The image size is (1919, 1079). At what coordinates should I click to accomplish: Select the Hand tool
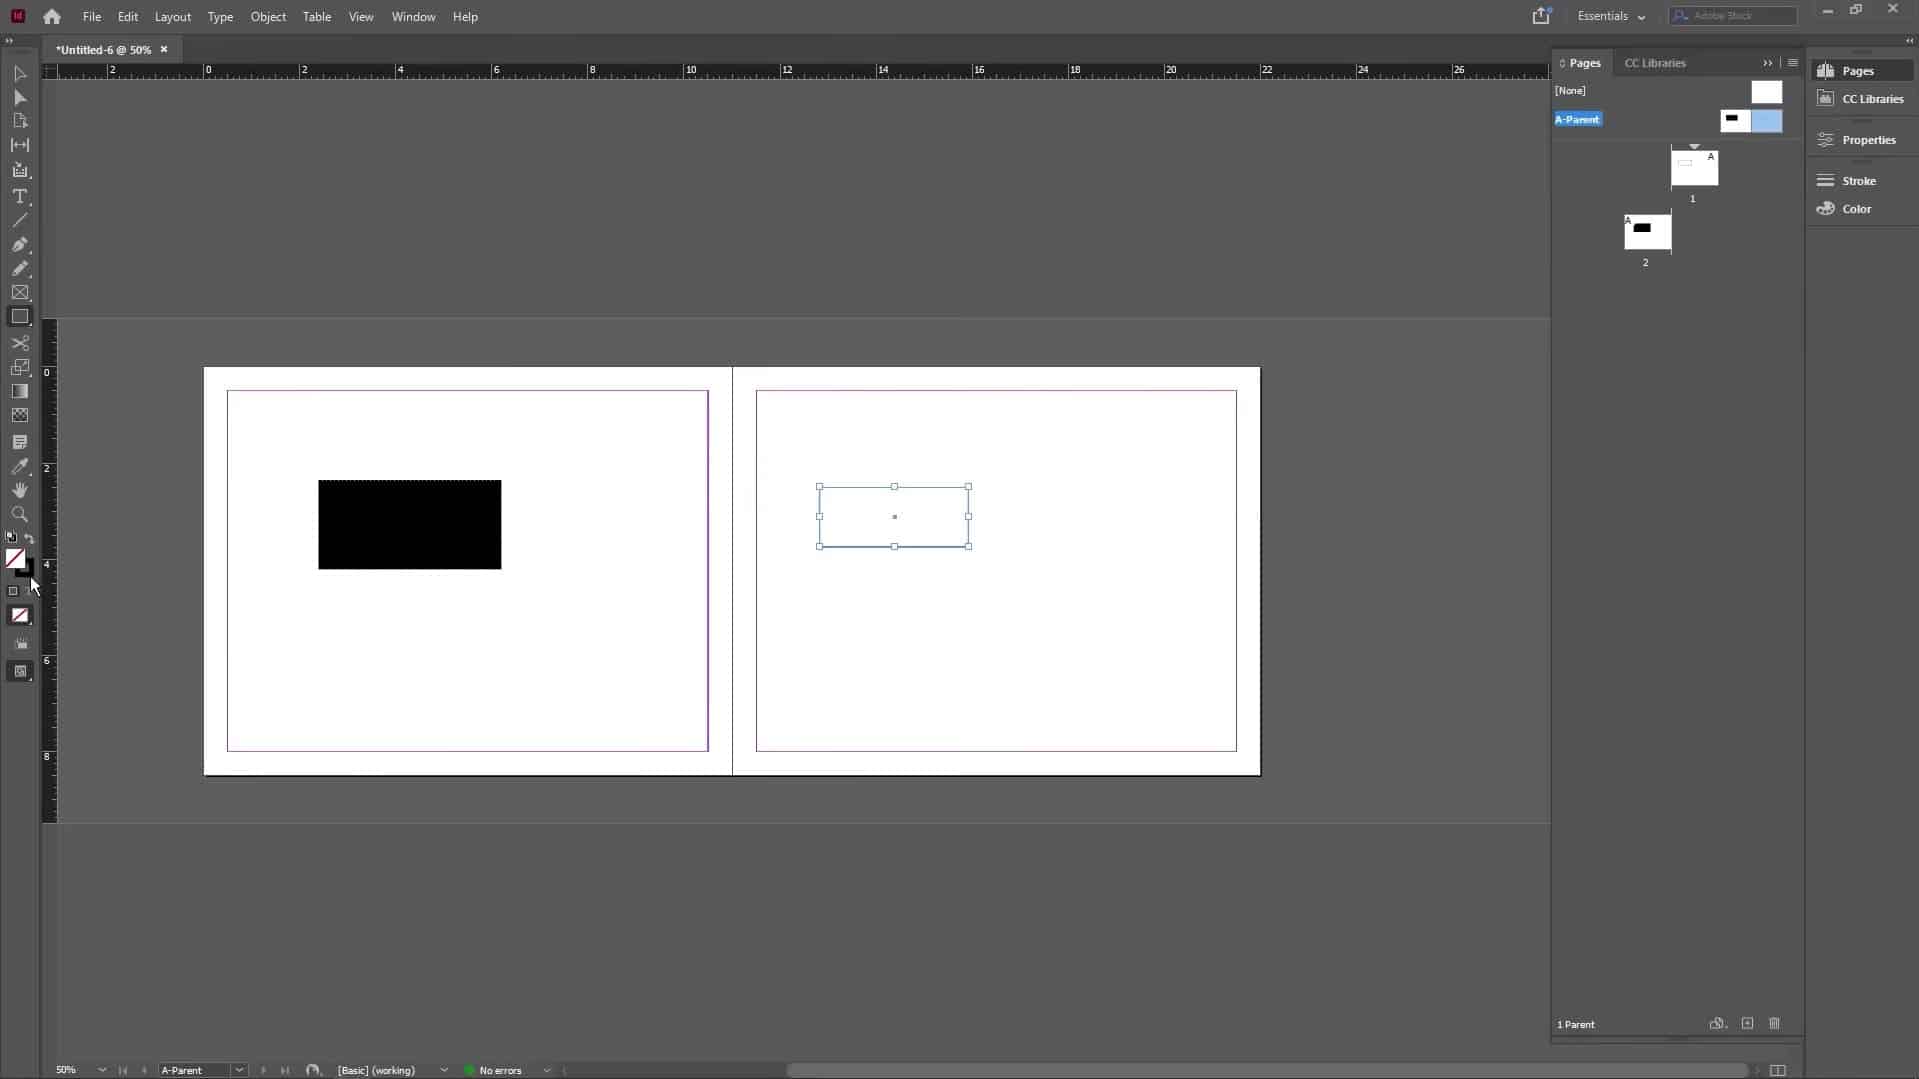click(x=20, y=491)
